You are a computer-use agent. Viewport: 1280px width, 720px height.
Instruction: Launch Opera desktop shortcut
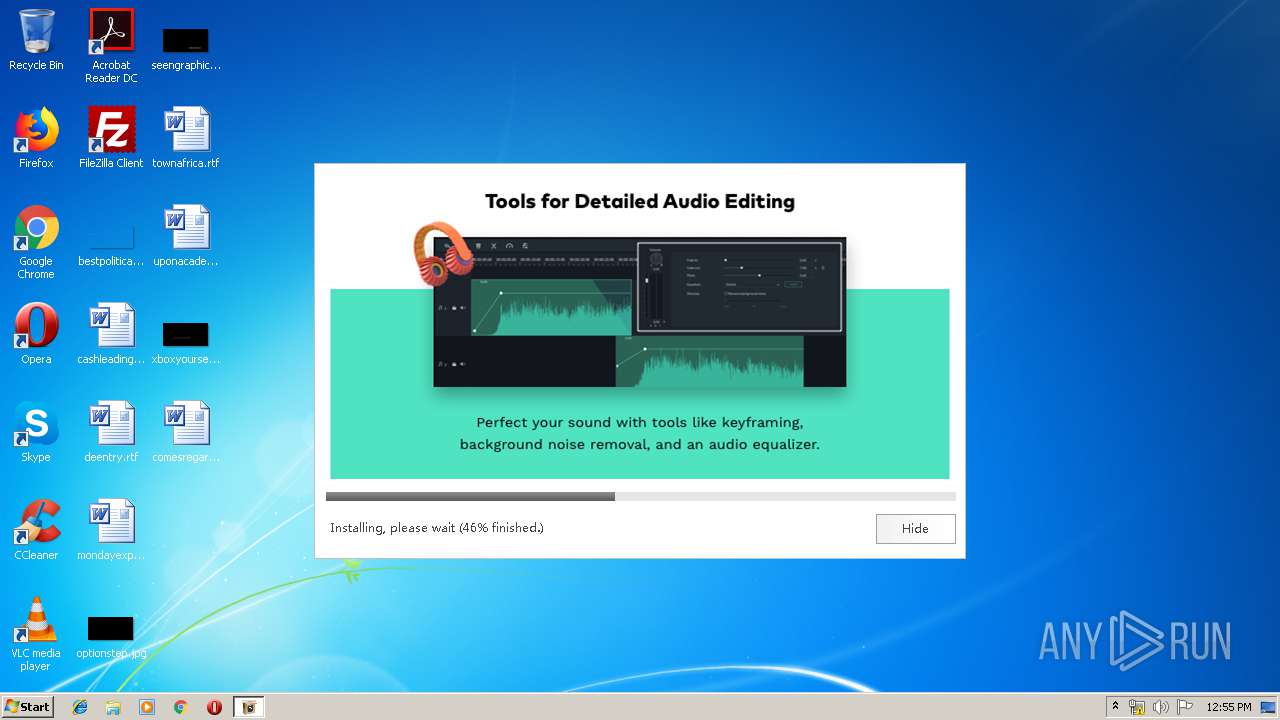point(36,335)
